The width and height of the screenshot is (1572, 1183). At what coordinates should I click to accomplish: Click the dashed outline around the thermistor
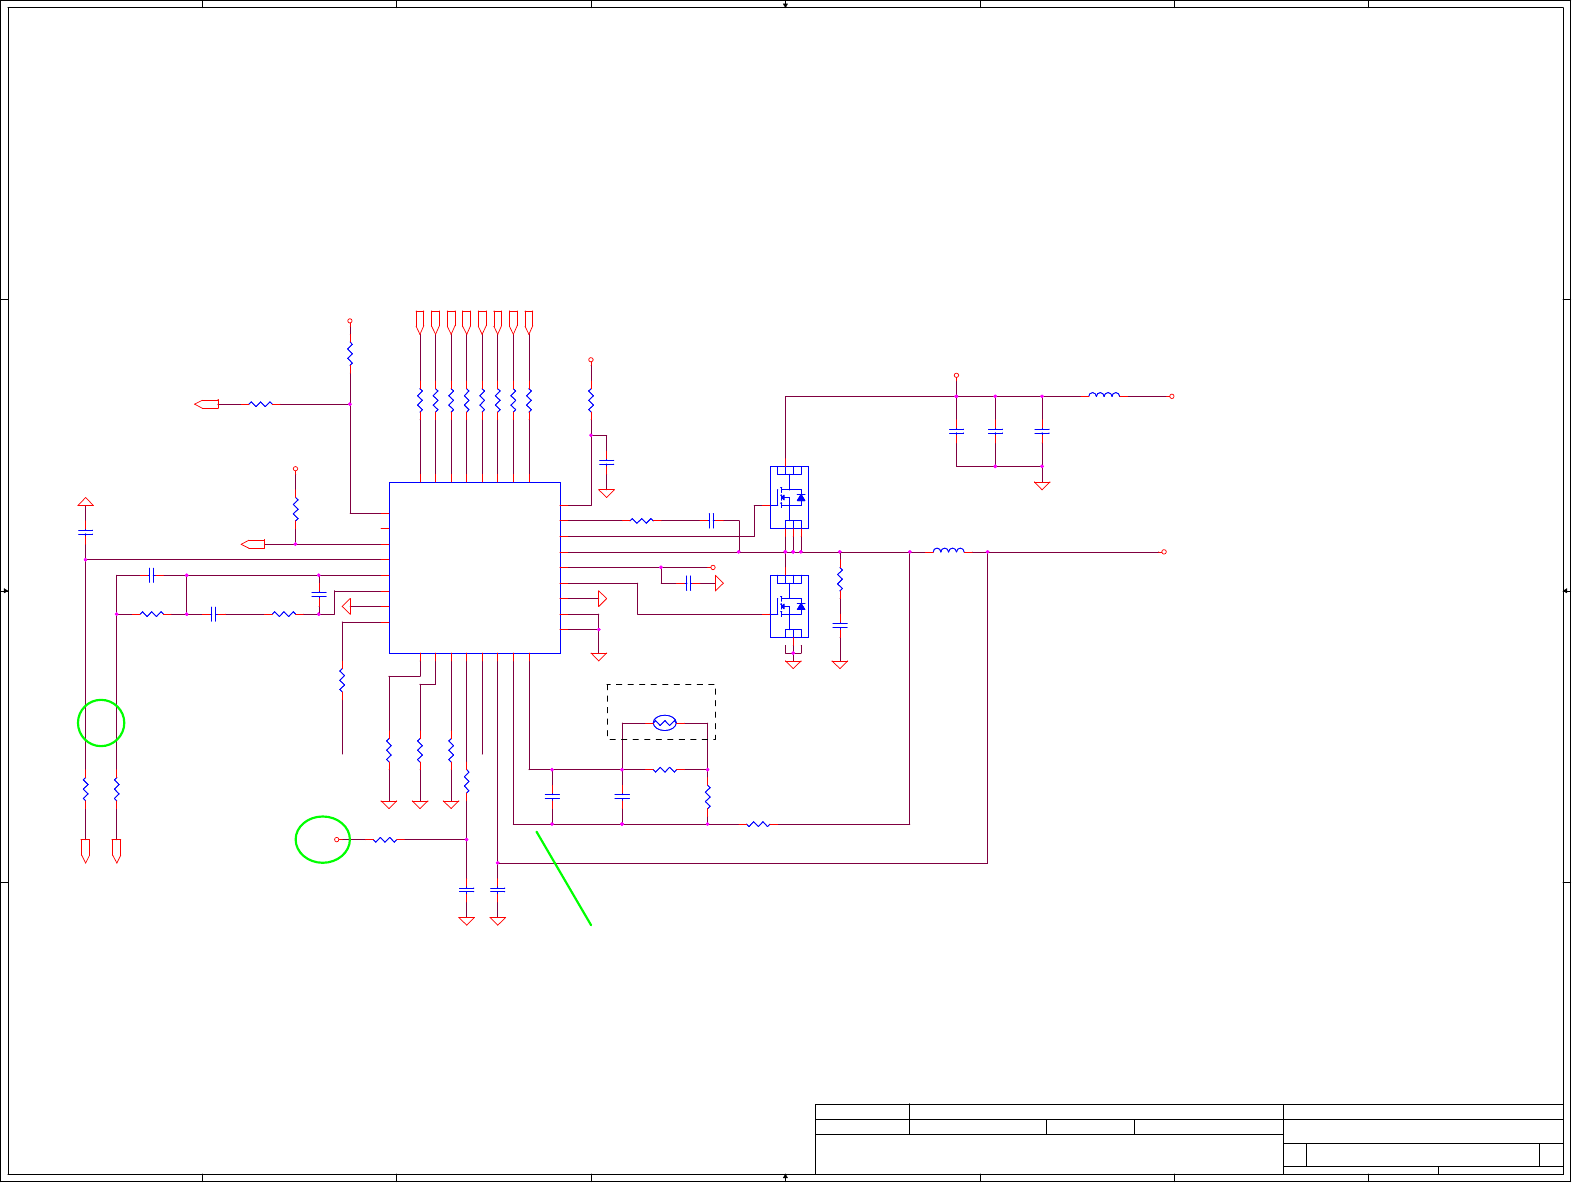(x=661, y=712)
